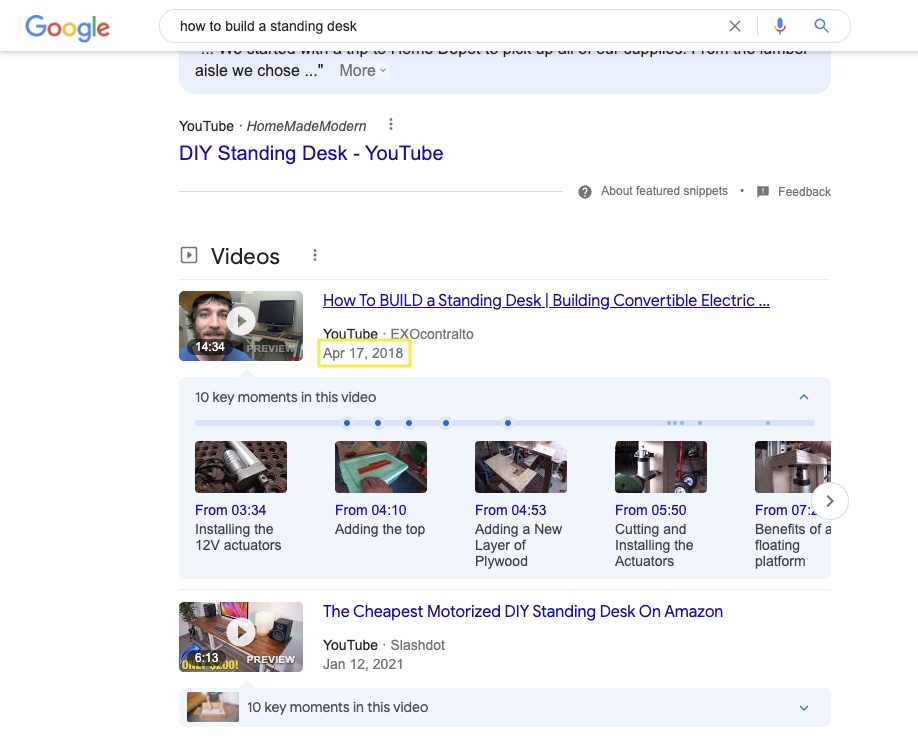Play the Slashdot video thumbnail preview
The width and height of the screenshot is (918, 736).
[x=241, y=637]
